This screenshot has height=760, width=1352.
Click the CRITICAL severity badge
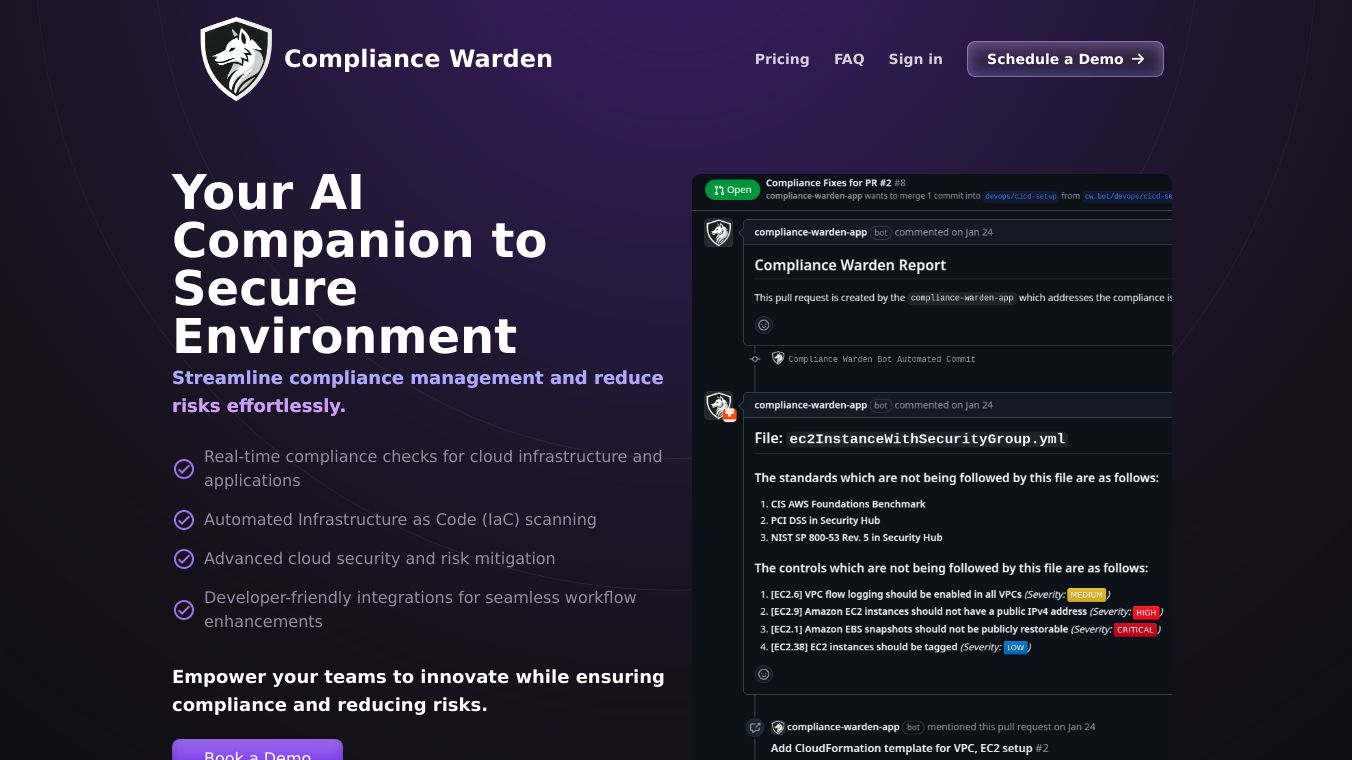[x=1135, y=630]
